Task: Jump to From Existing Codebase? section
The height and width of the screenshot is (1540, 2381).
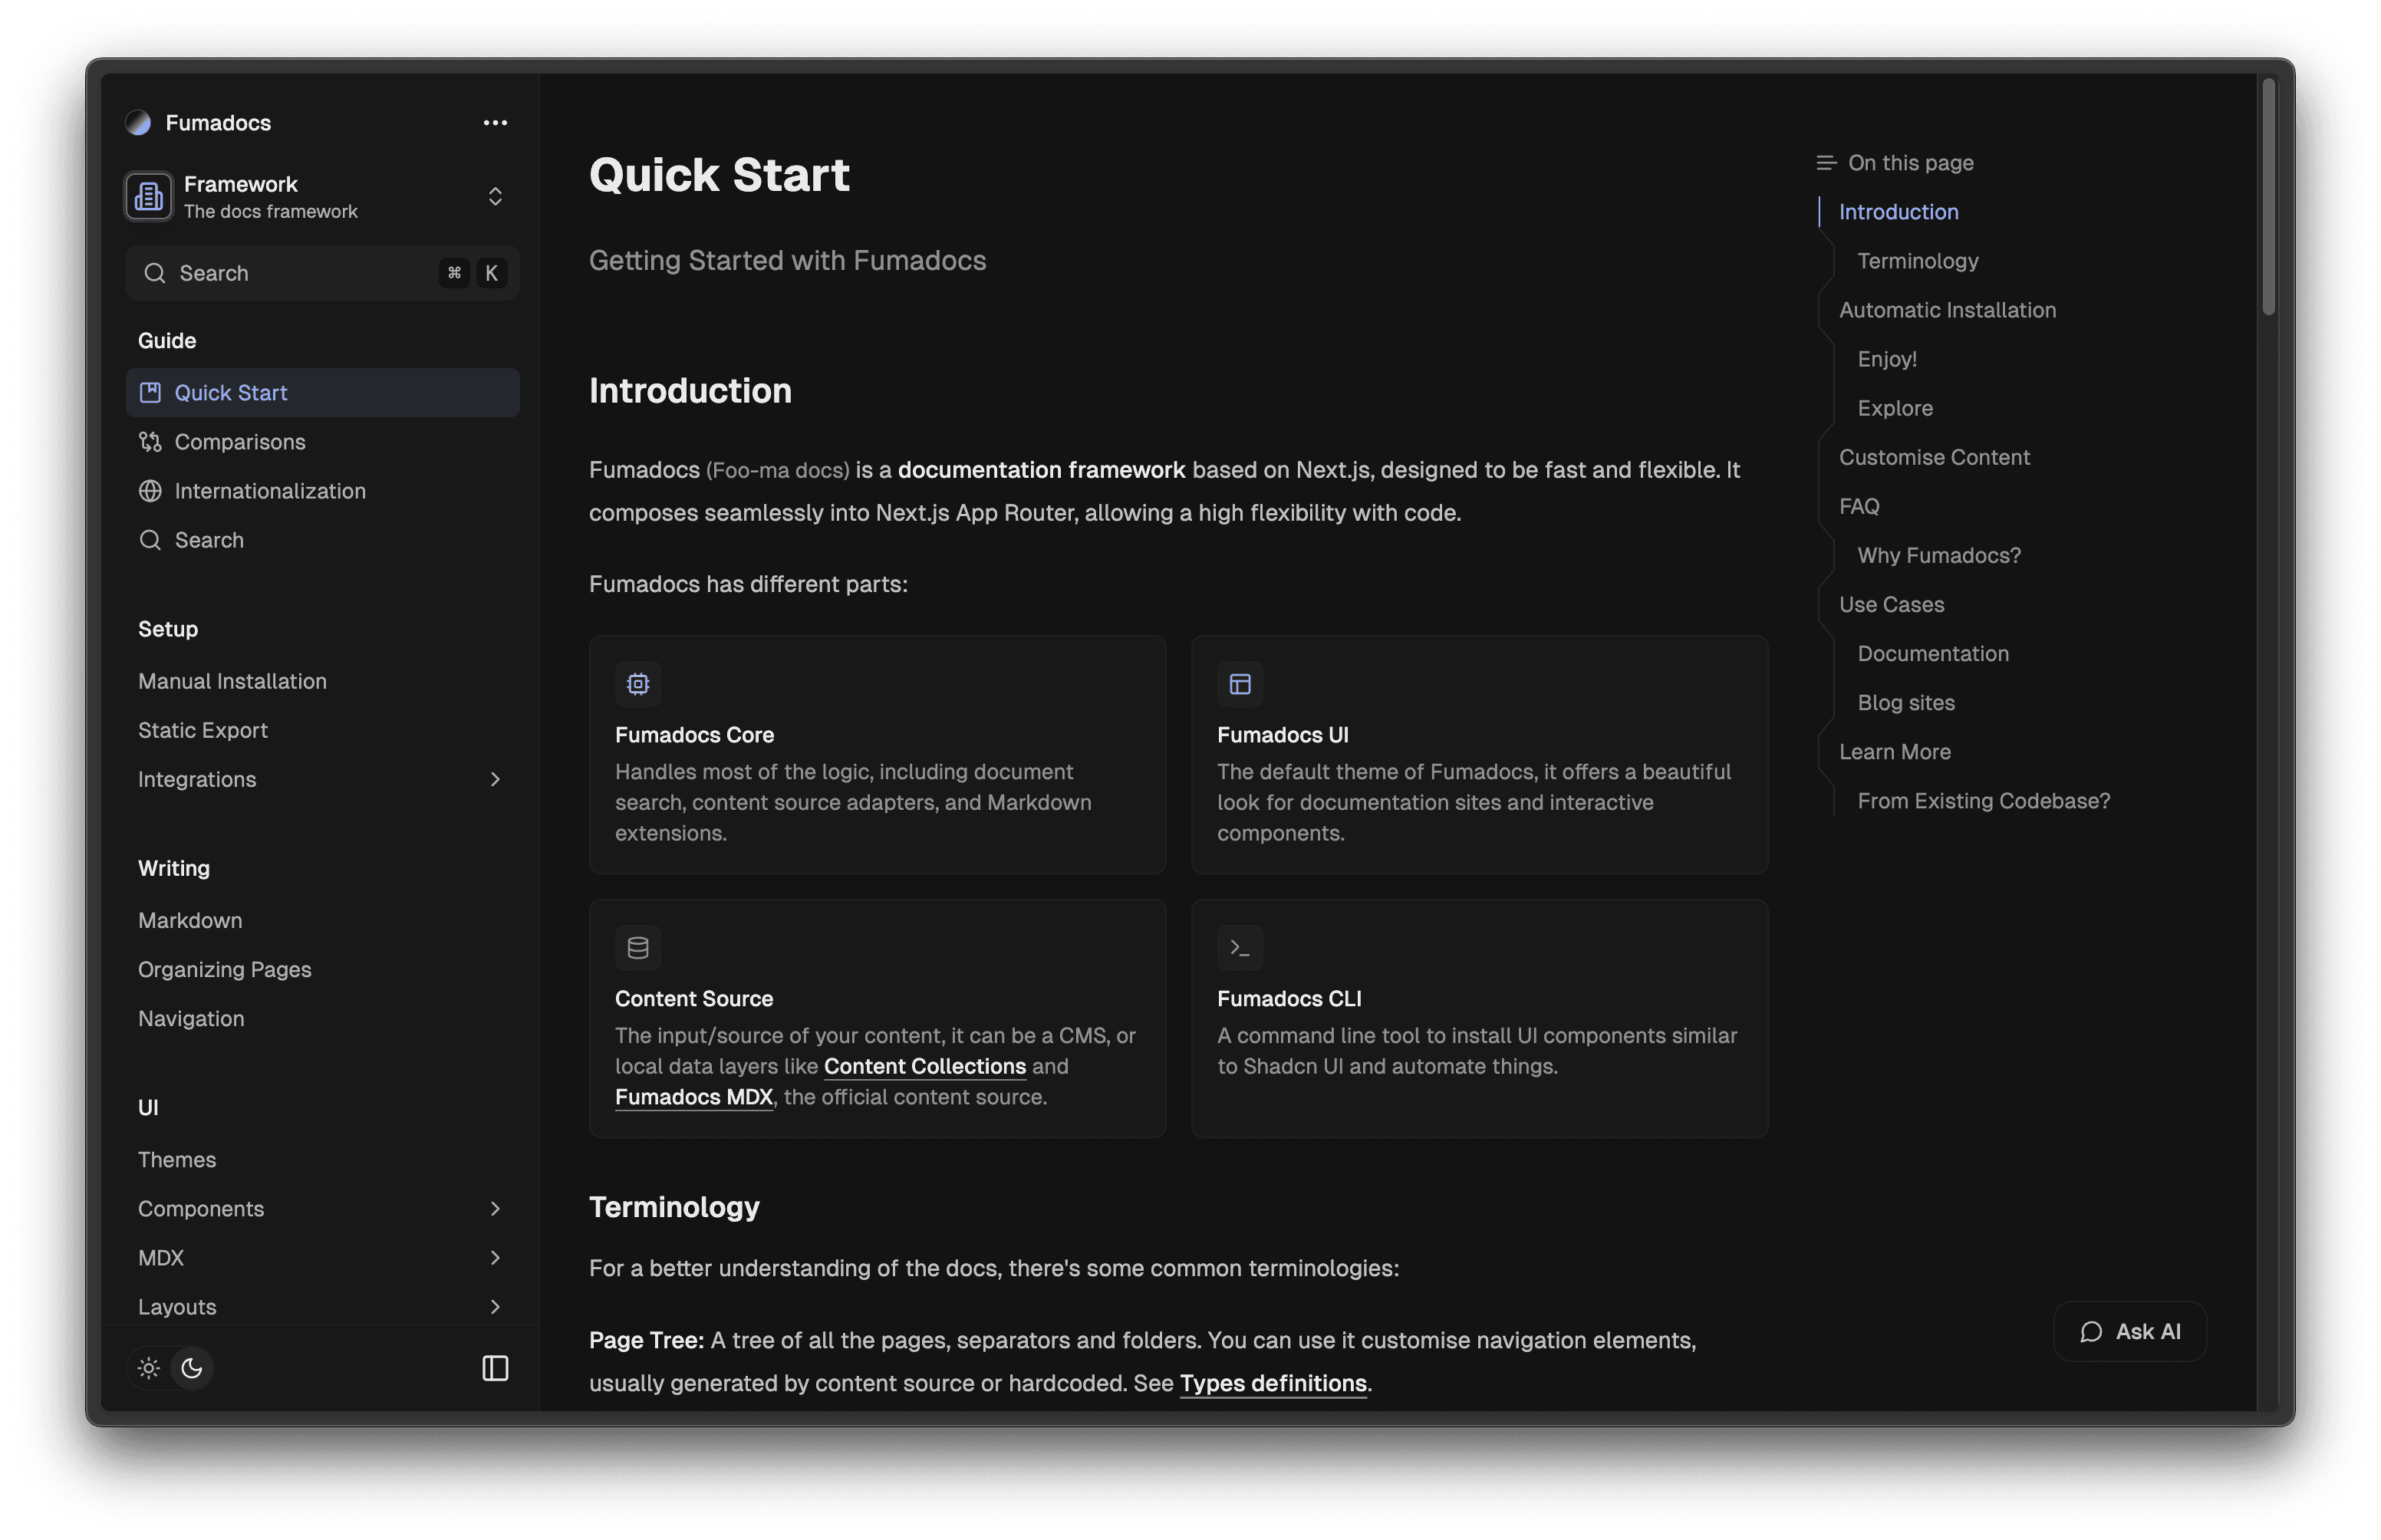Action: click(1983, 799)
